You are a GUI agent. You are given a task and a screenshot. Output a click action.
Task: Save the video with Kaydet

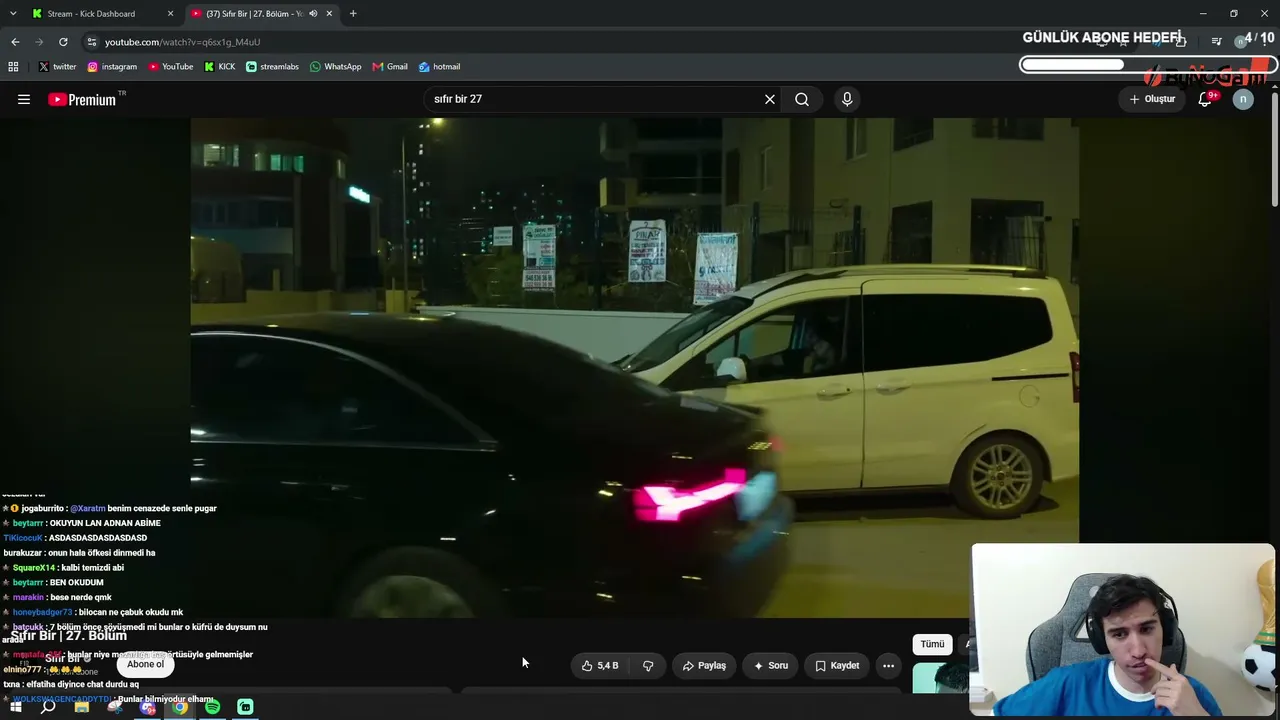[837, 665]
